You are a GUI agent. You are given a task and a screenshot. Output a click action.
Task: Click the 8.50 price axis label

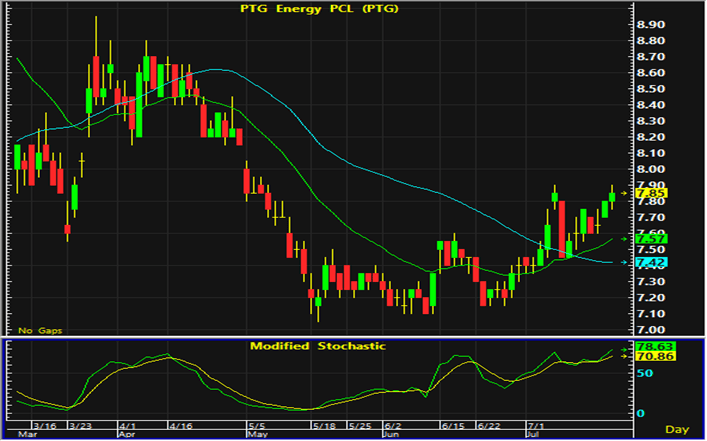(x=650, y=89)
